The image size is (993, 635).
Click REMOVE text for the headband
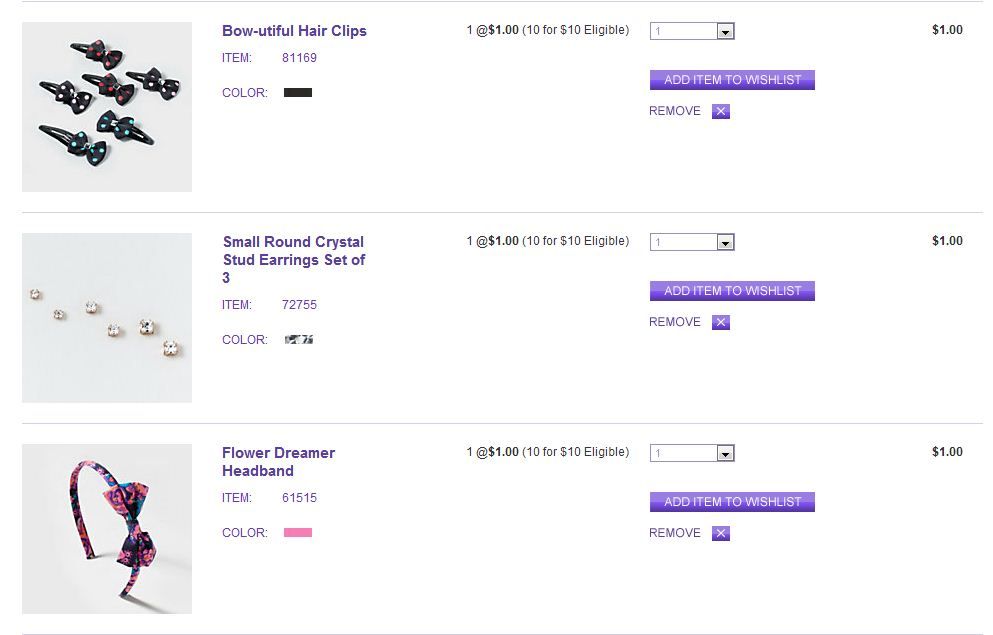pyautogui.click(x=675, y=533)
